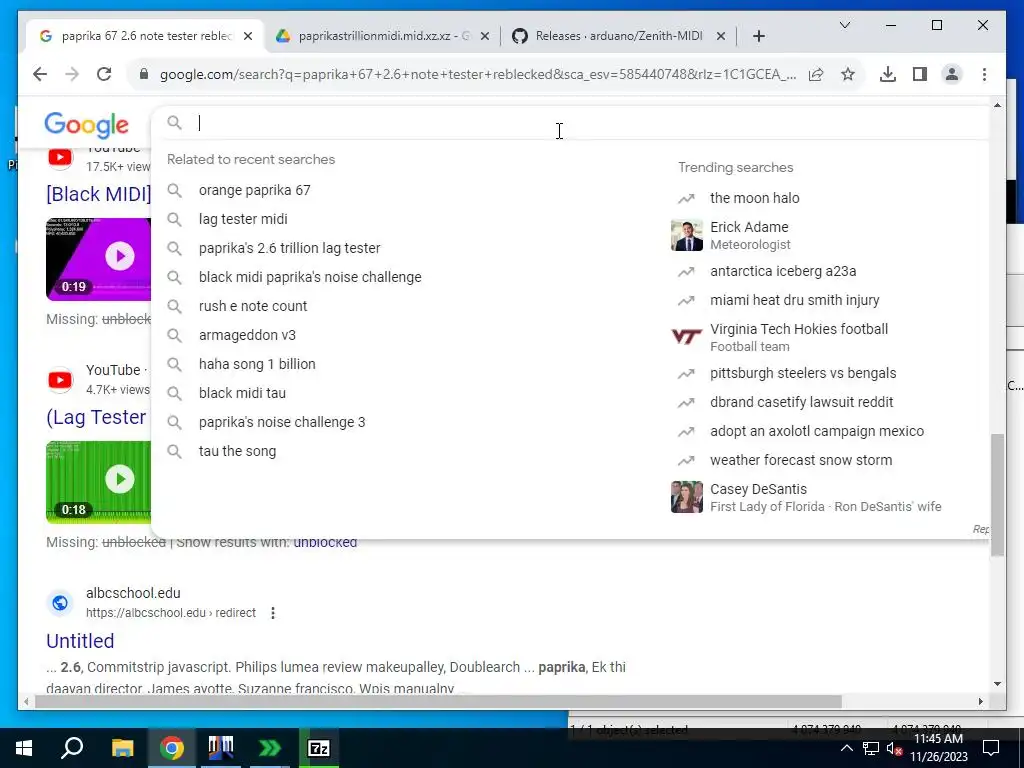1024x768 pixels.
Task: Open a new tab with plus button
Action: click(x=758, y=37)
